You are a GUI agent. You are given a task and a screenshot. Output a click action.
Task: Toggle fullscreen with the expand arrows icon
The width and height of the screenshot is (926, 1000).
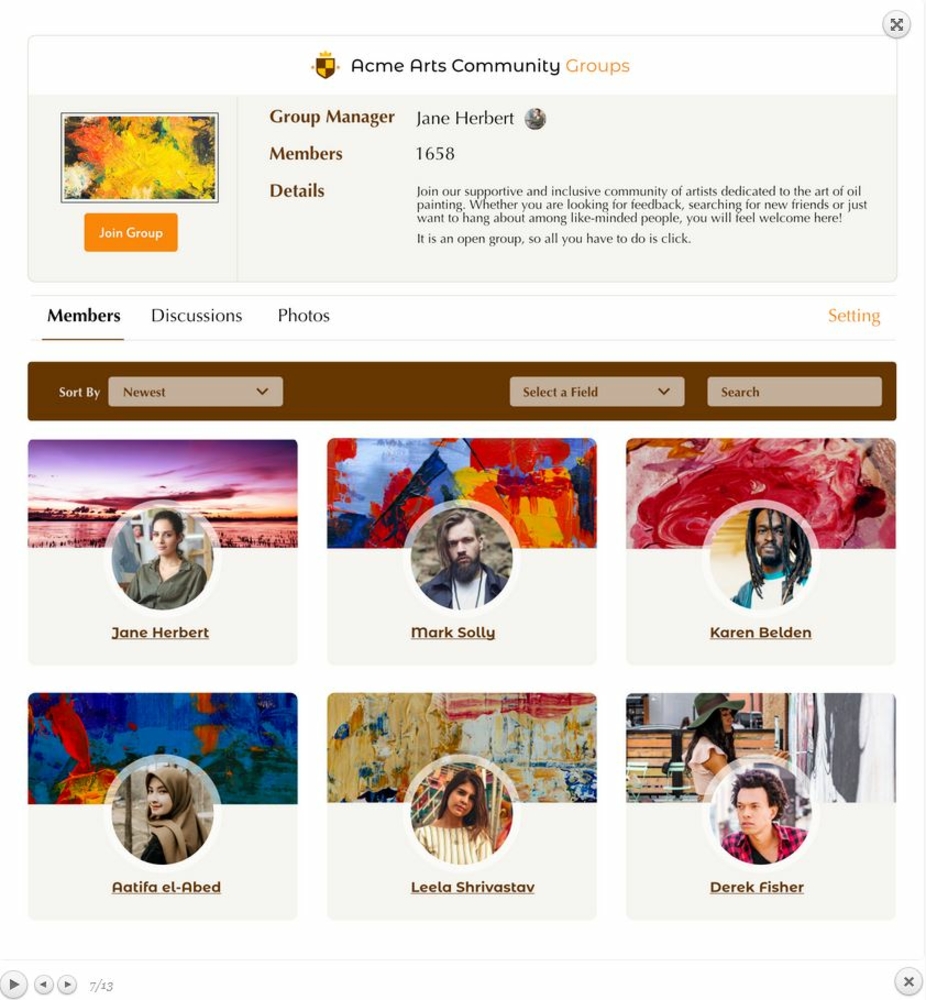[897, 25]
